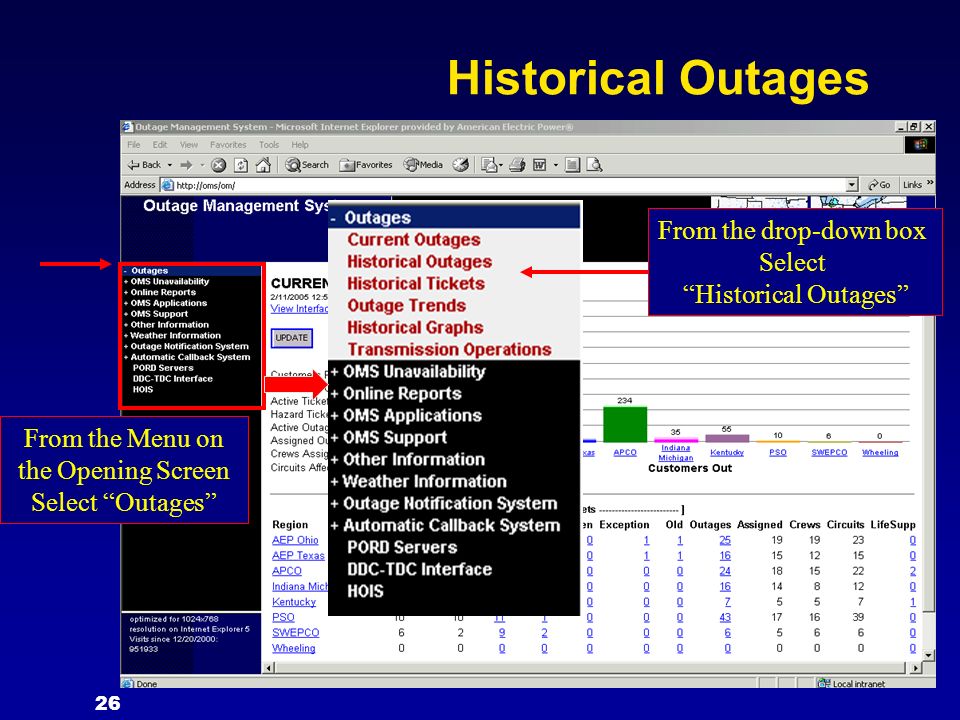Open the Media toolbar button
960x720 pixels.
(x=423, y=165)
